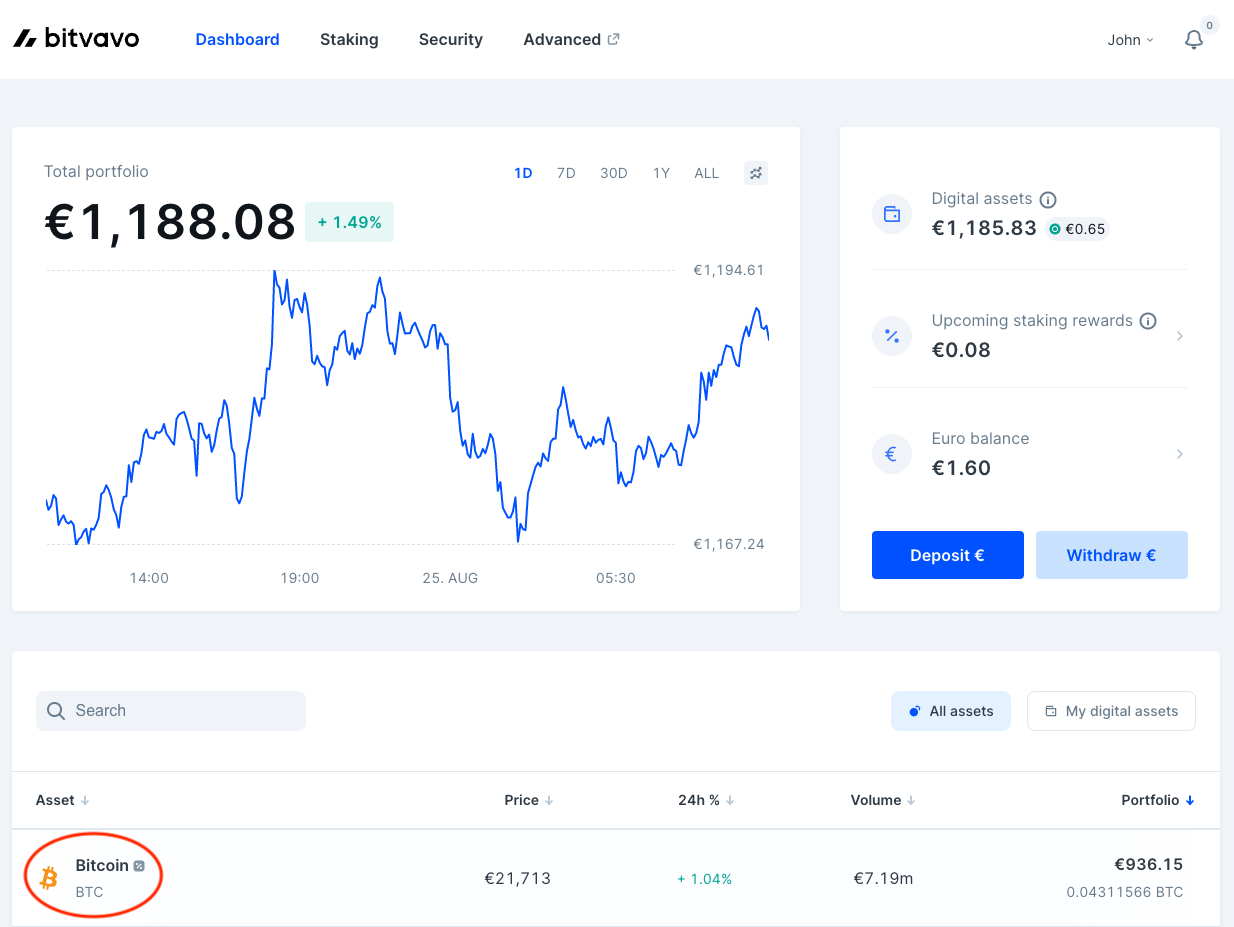Click the Digital assets info icon
The height and width of the screenshot is (927, 1234).
[x=1048, y=199]
